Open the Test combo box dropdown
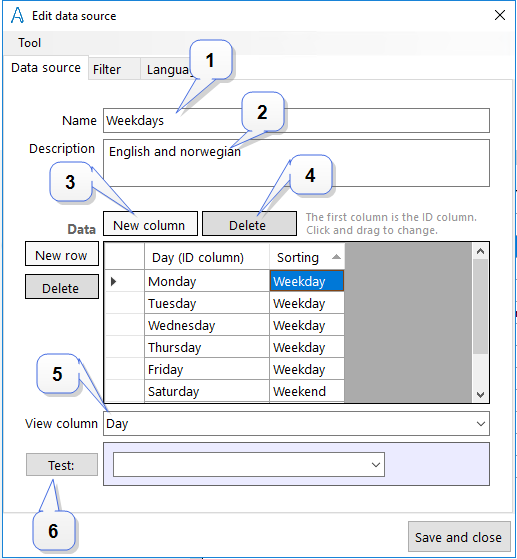Viewport: 517px width, 559px height. [375, 465]
